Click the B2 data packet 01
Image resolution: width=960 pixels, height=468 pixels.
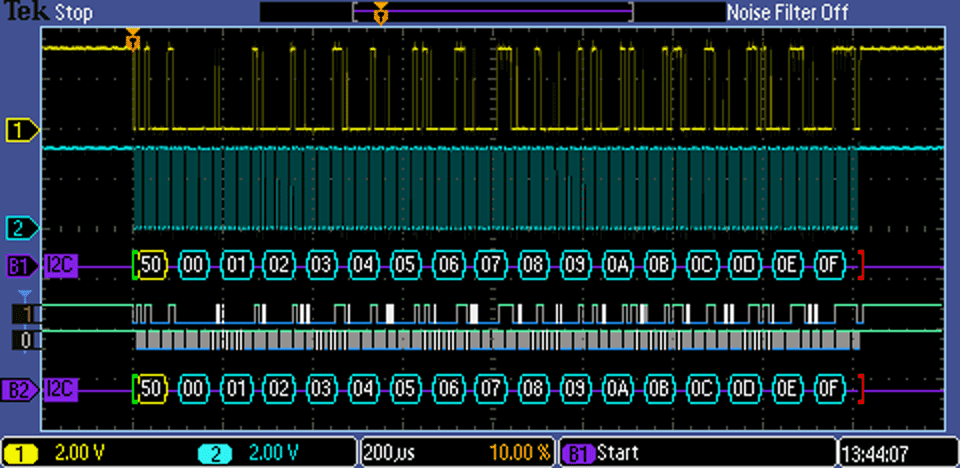click(x=236, y=388)
